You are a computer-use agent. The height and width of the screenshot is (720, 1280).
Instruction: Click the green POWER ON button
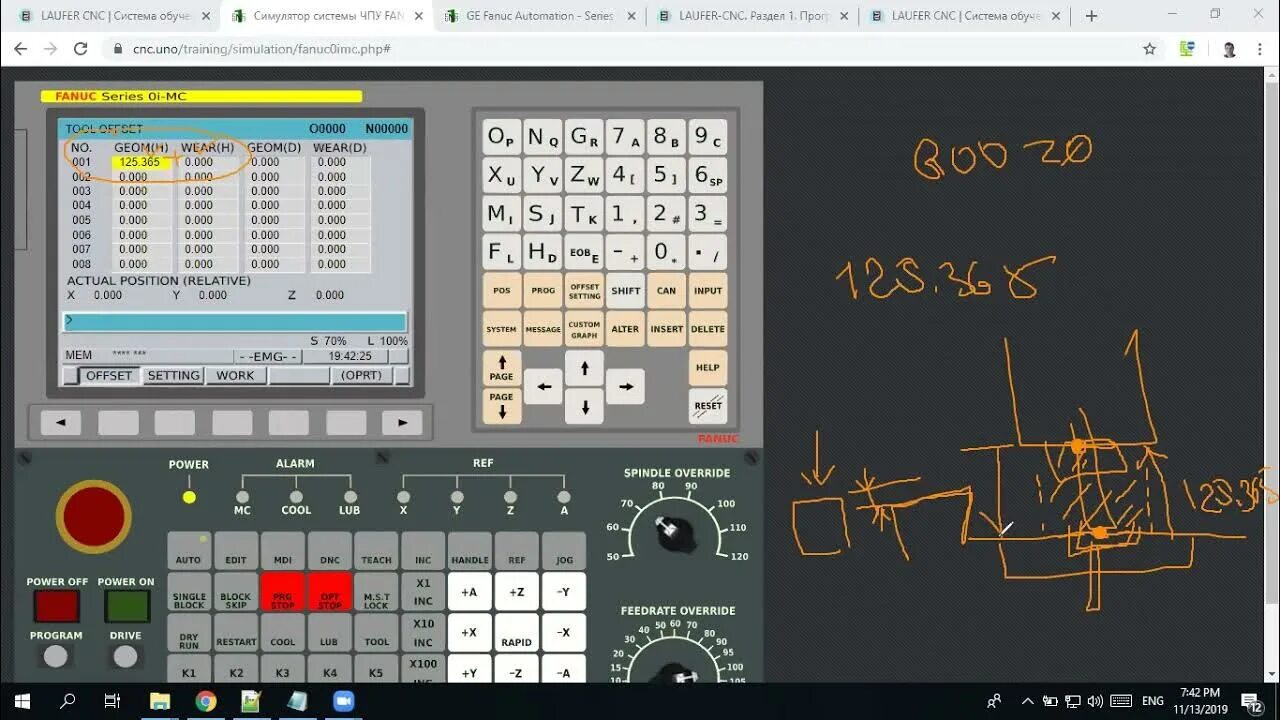[x=126, y=606]
